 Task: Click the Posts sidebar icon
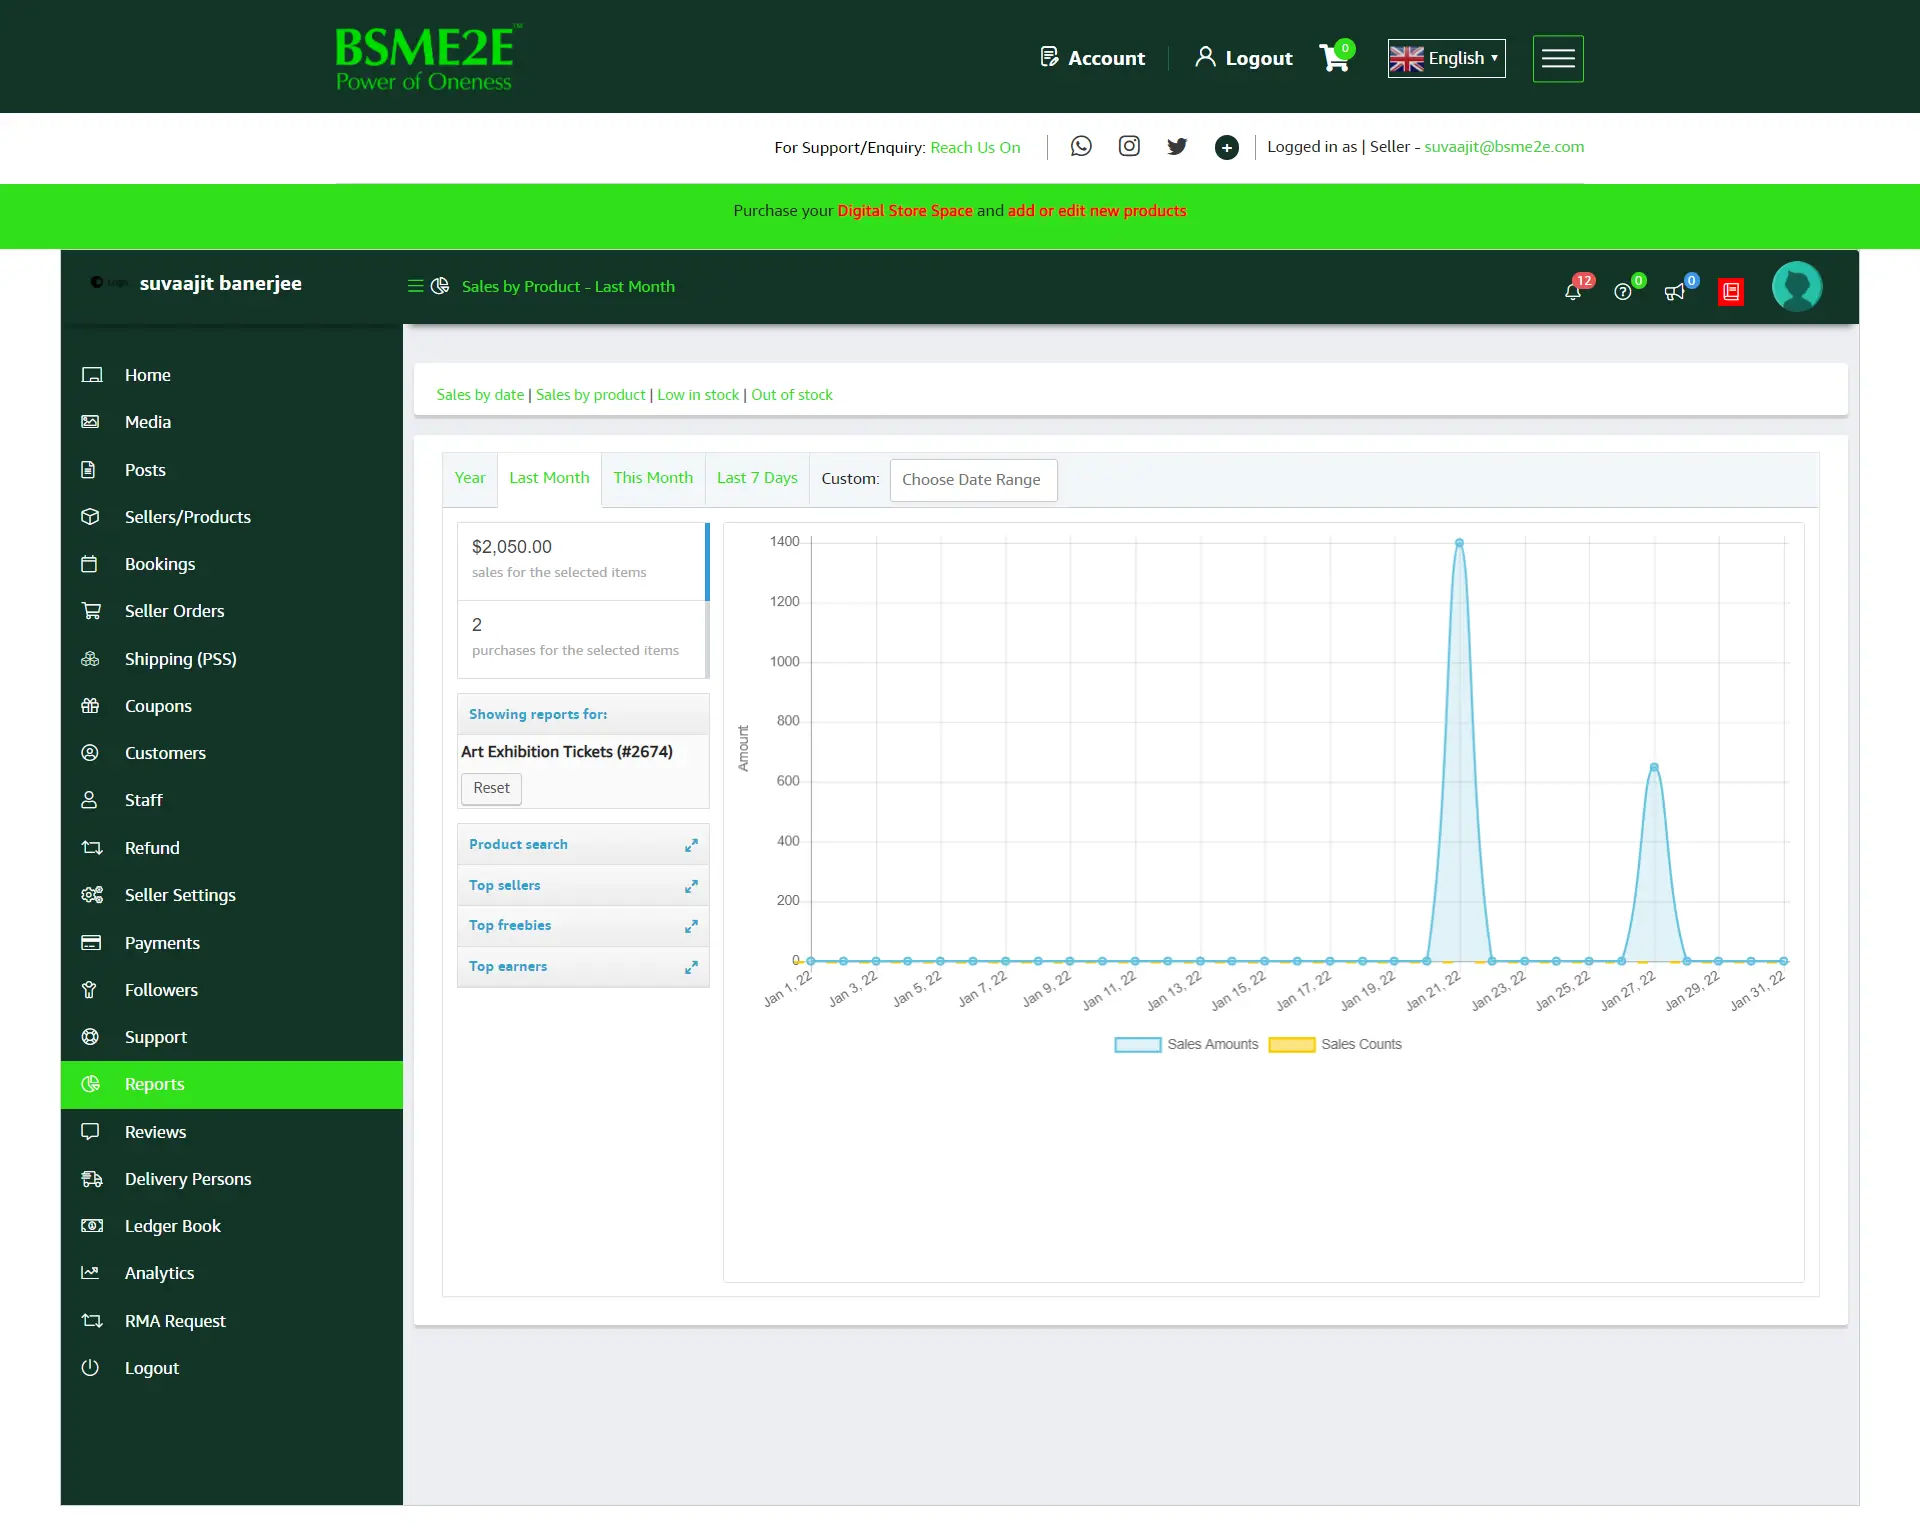88,470
